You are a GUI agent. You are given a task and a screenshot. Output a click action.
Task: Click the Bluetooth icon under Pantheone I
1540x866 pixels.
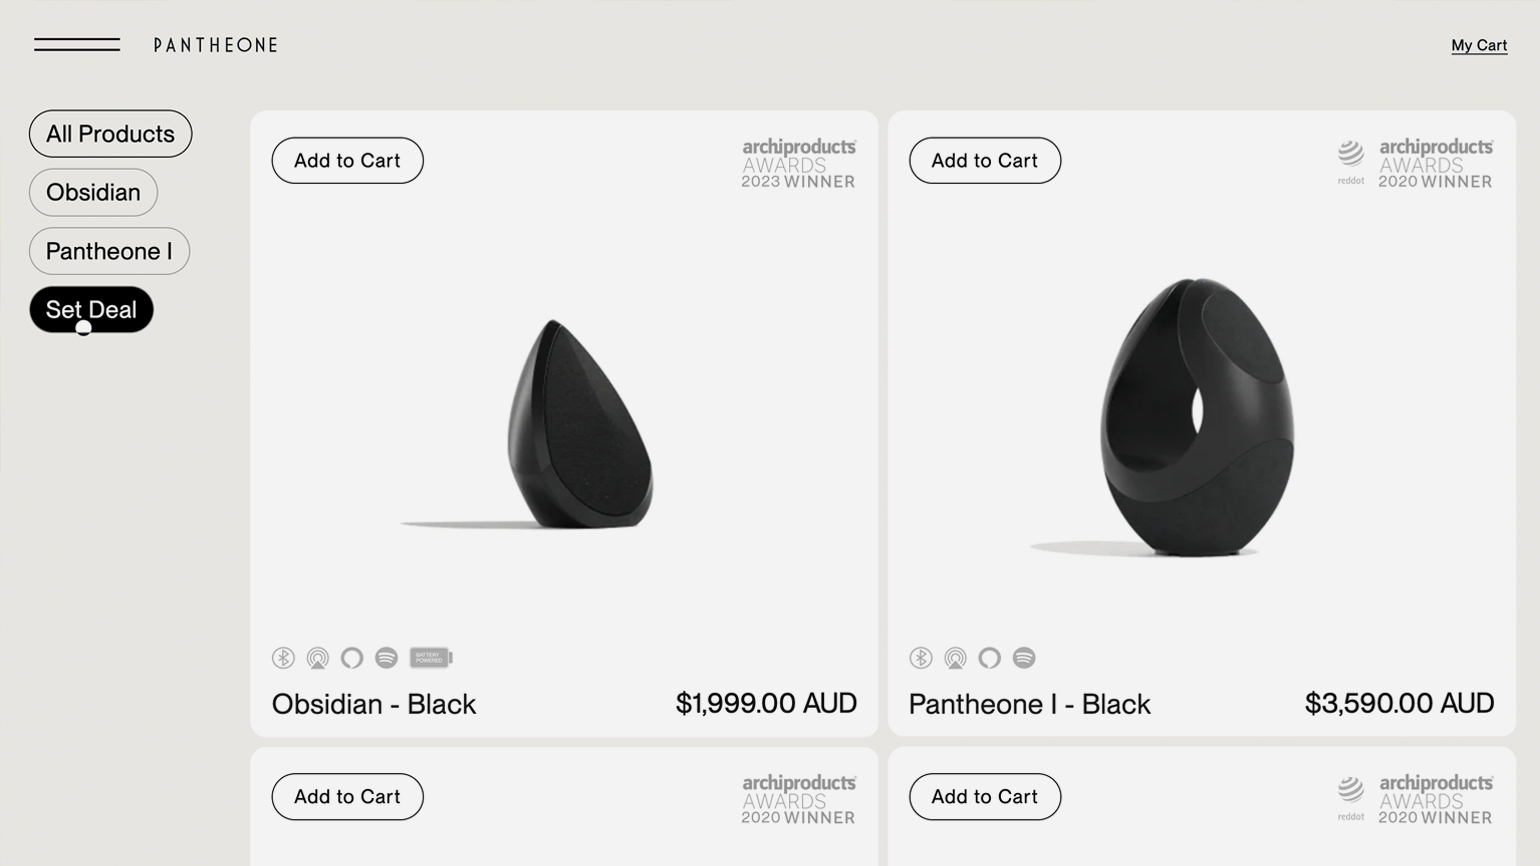click(x=921, y=657)
